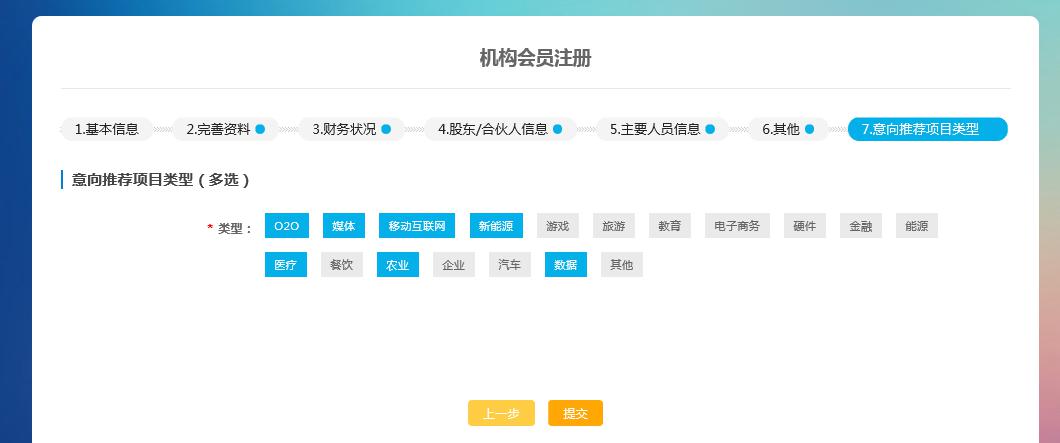Toggle off 移动互联网 tag
1060x443 pixels.
(x=417, y=226)
